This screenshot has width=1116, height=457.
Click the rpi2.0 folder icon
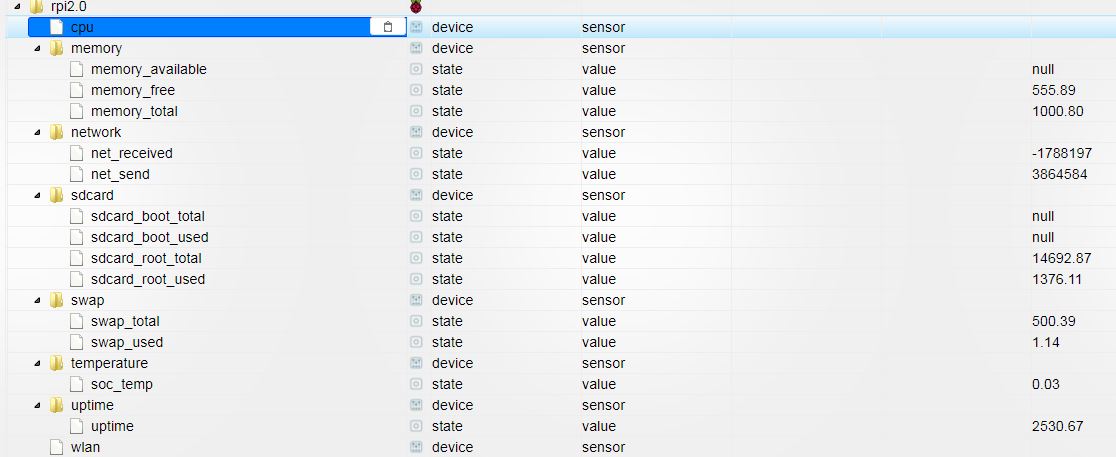click(x=36, y=6)
